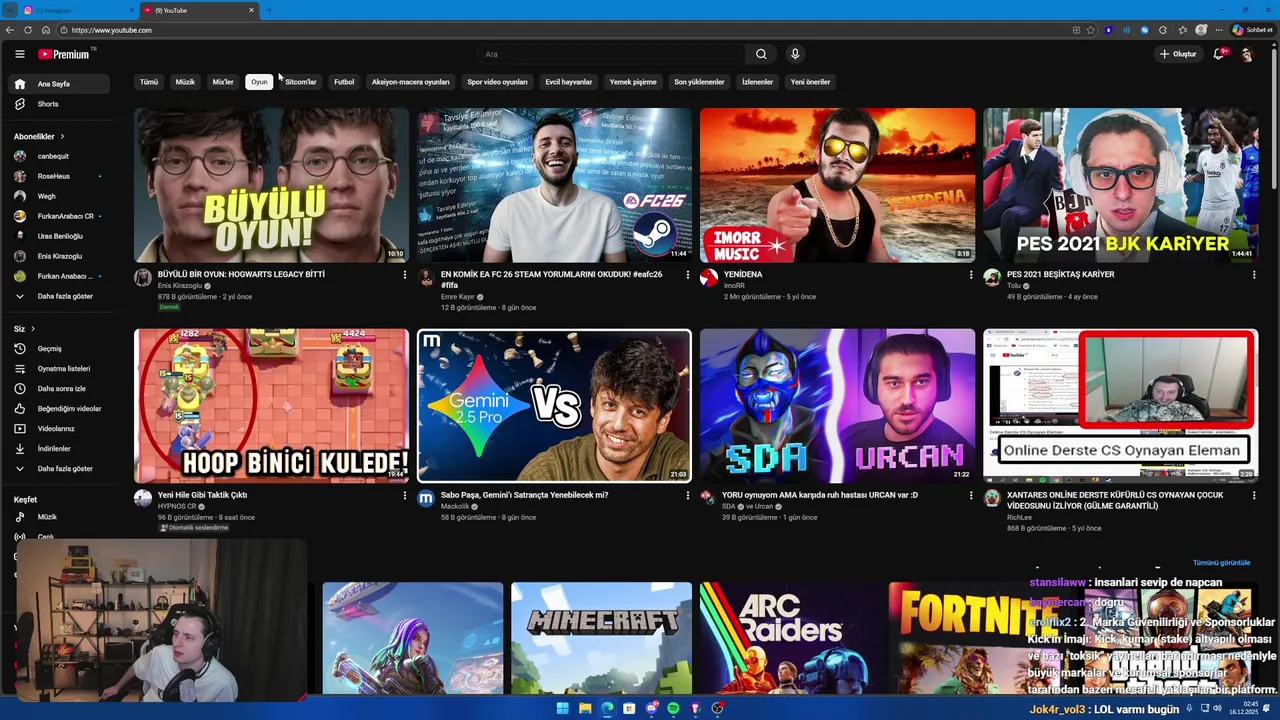Select the Evcil hayvanlar chip
The image size is (1280, 720).
[x=569, y=82]
